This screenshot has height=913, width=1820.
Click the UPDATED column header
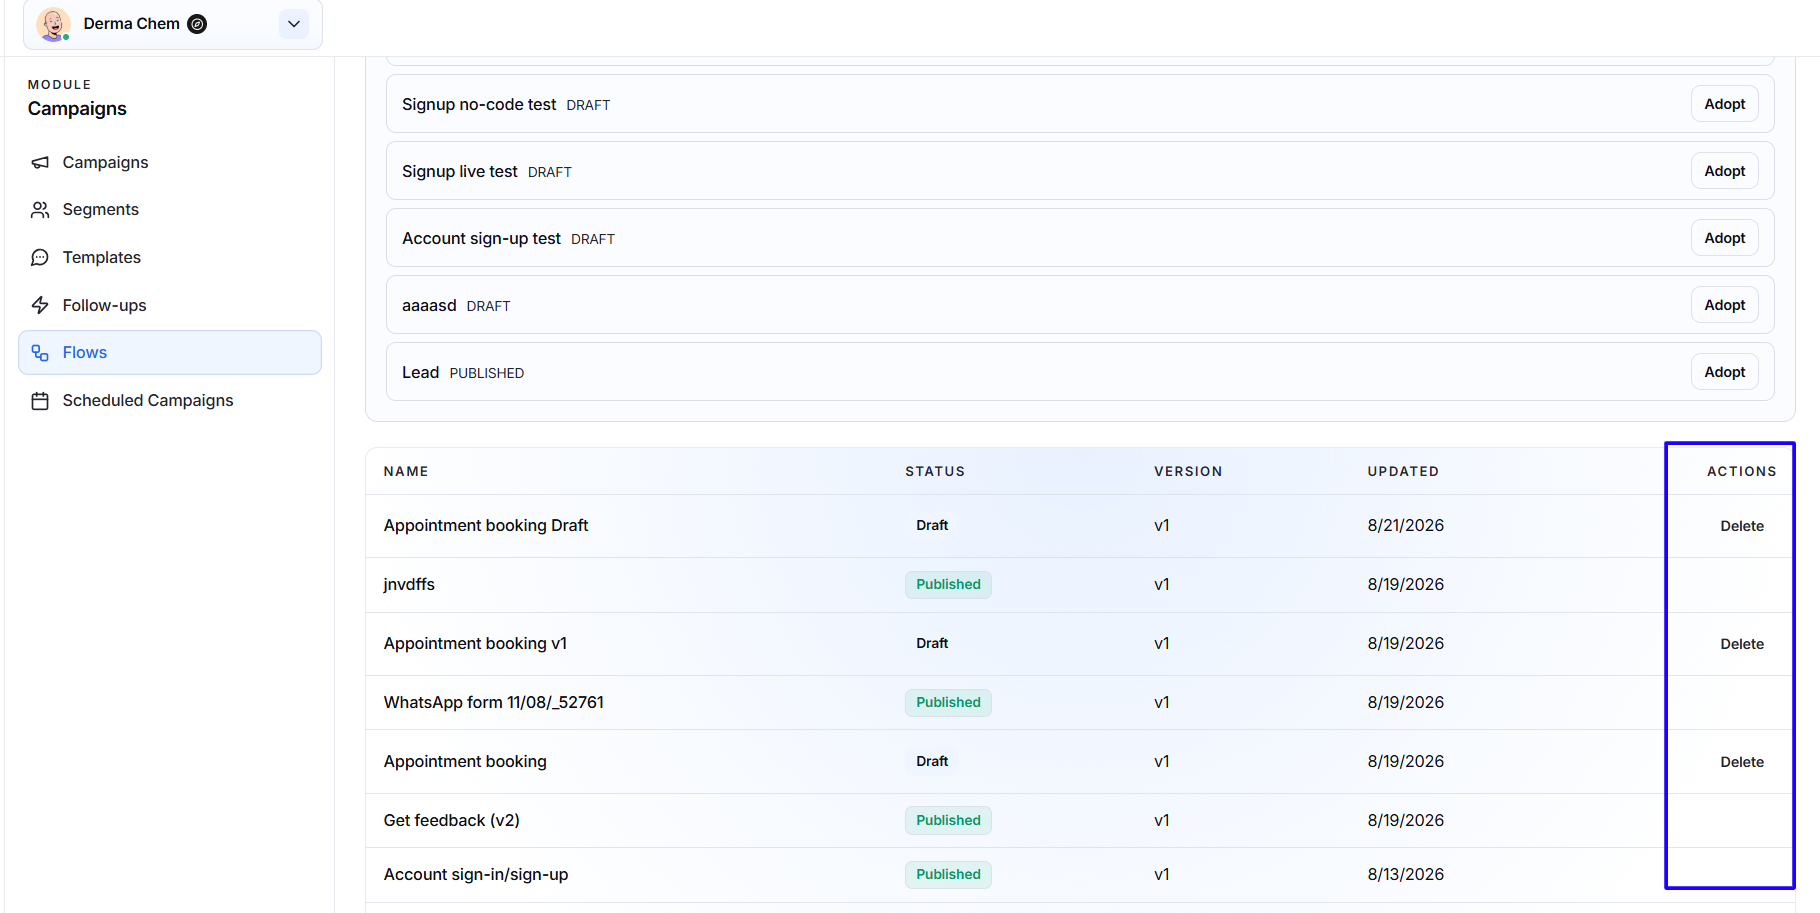coord(1403,472)
